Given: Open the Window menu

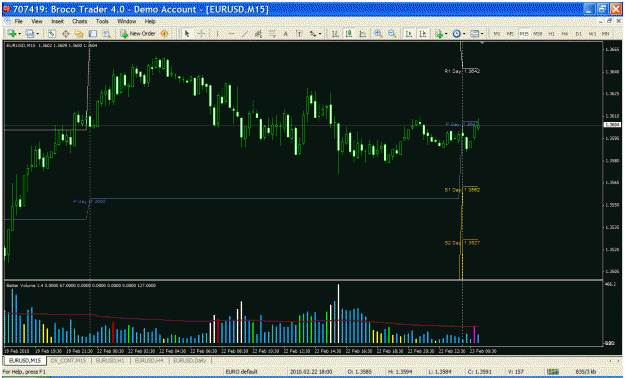Looking at the screenshot, I should coord(126,21).
